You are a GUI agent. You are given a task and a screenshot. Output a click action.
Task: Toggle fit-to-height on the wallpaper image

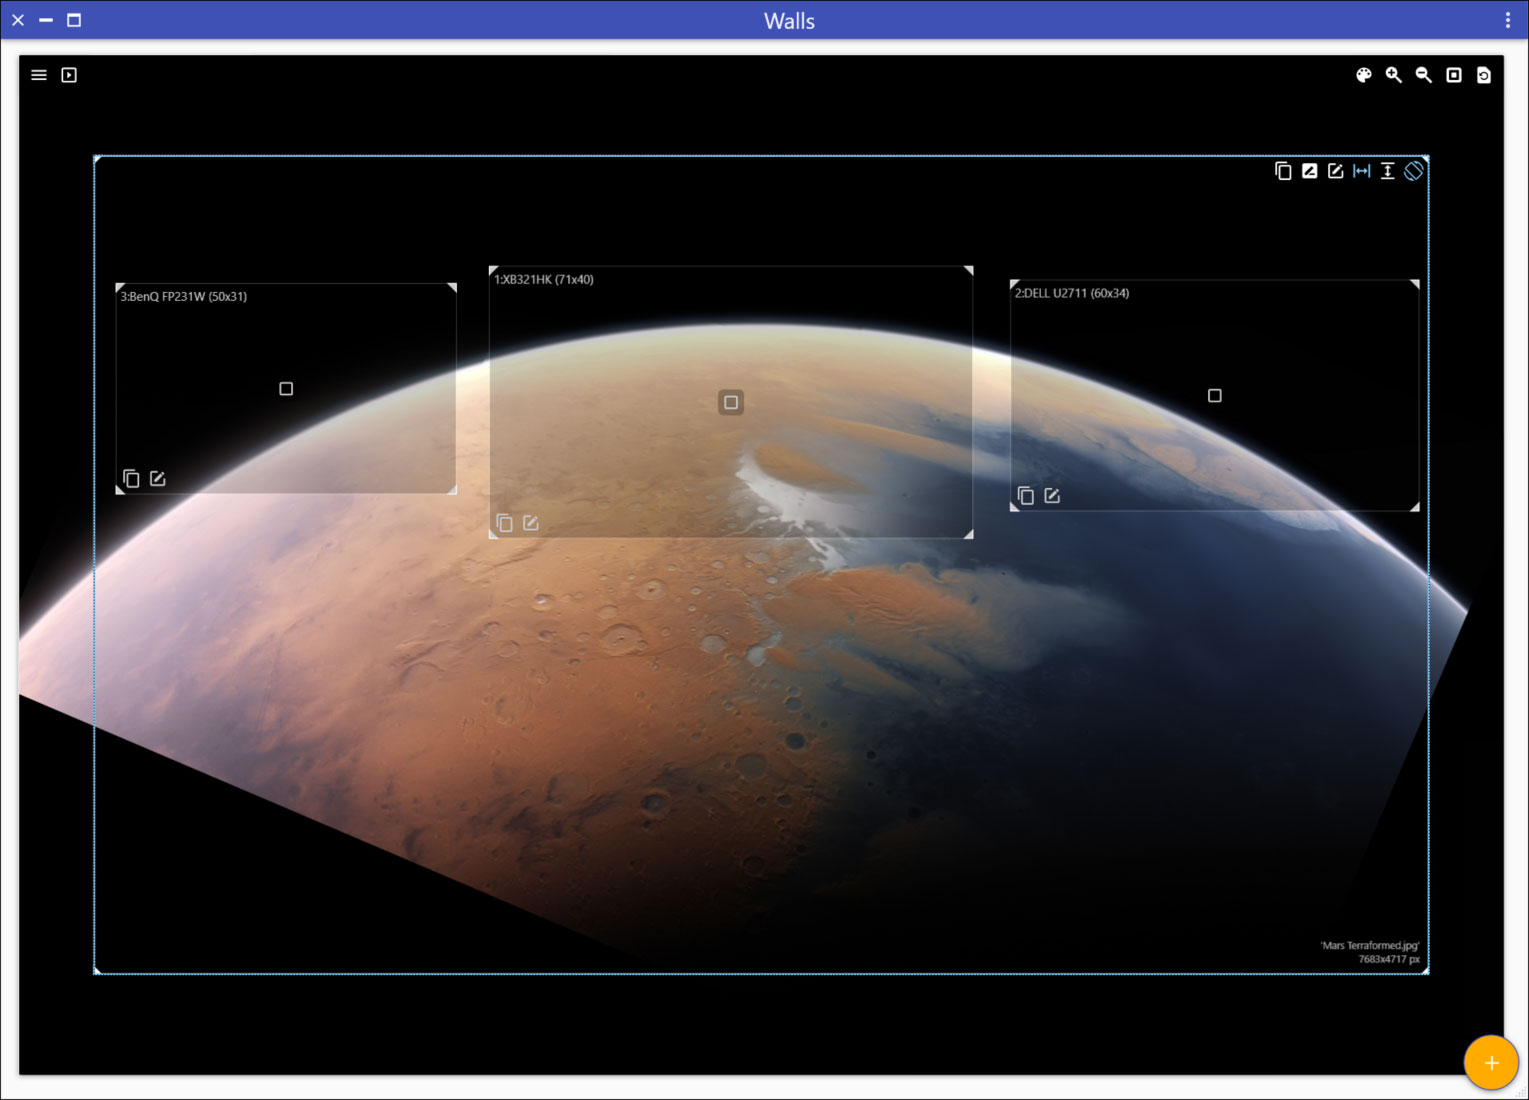(1387, 171)
